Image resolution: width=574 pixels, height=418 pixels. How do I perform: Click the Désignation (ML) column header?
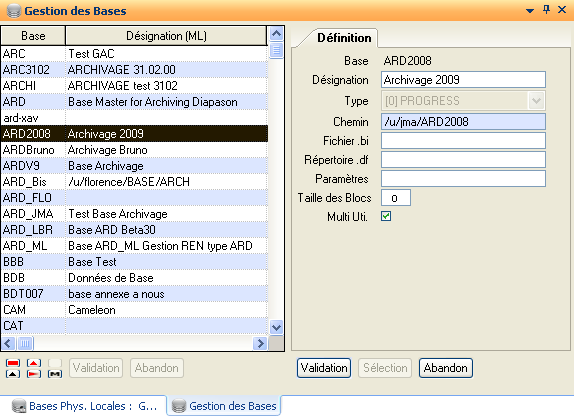(x=166, y=36)
